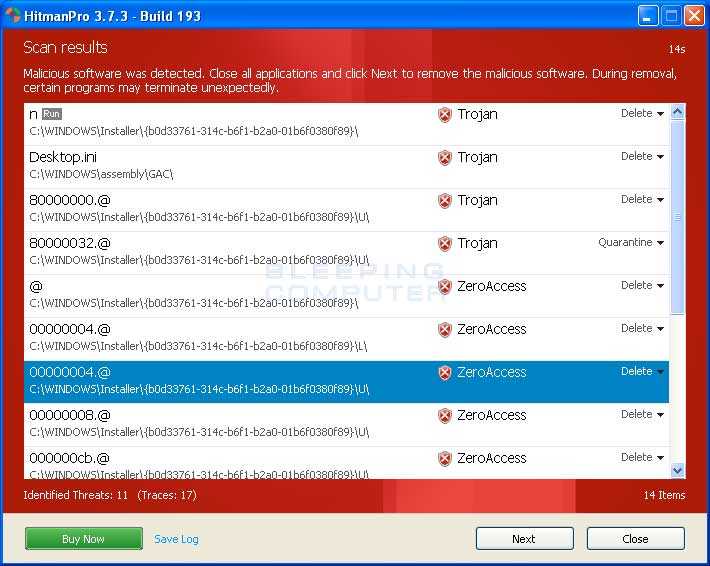Click the Trojan shield icon for Desktop.ini
Screen dimensions: 710x566
tap(445, 158)
